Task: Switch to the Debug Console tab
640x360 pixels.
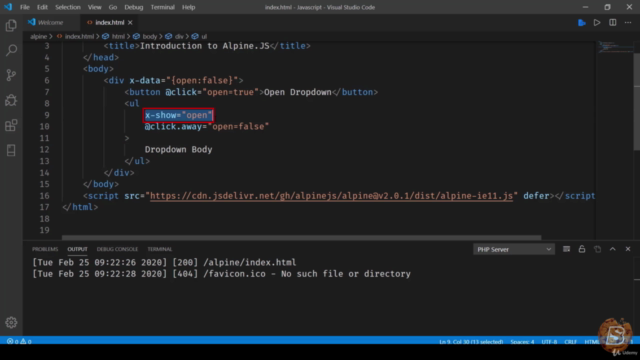Action: (x=117, y=249)
